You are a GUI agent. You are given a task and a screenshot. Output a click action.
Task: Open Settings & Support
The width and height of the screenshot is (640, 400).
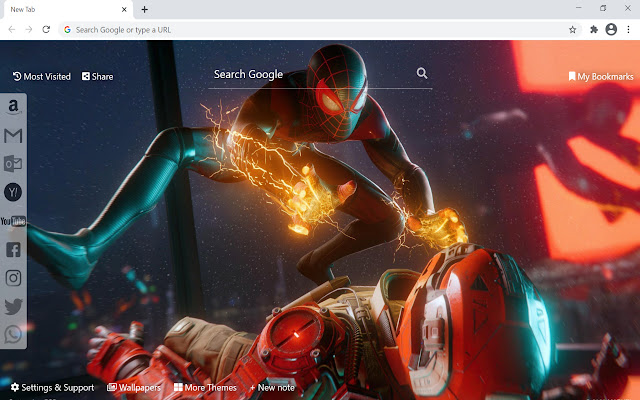[x=52, y=387]
